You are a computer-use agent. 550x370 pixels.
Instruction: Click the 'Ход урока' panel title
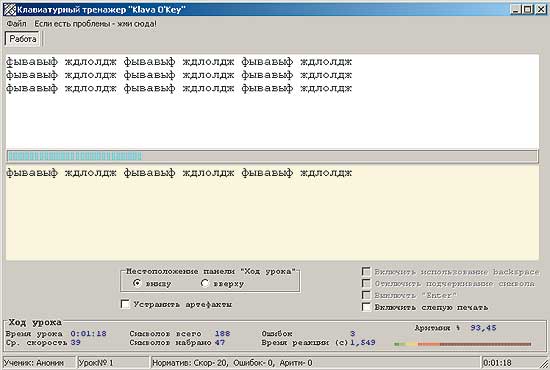coord(35,322)
